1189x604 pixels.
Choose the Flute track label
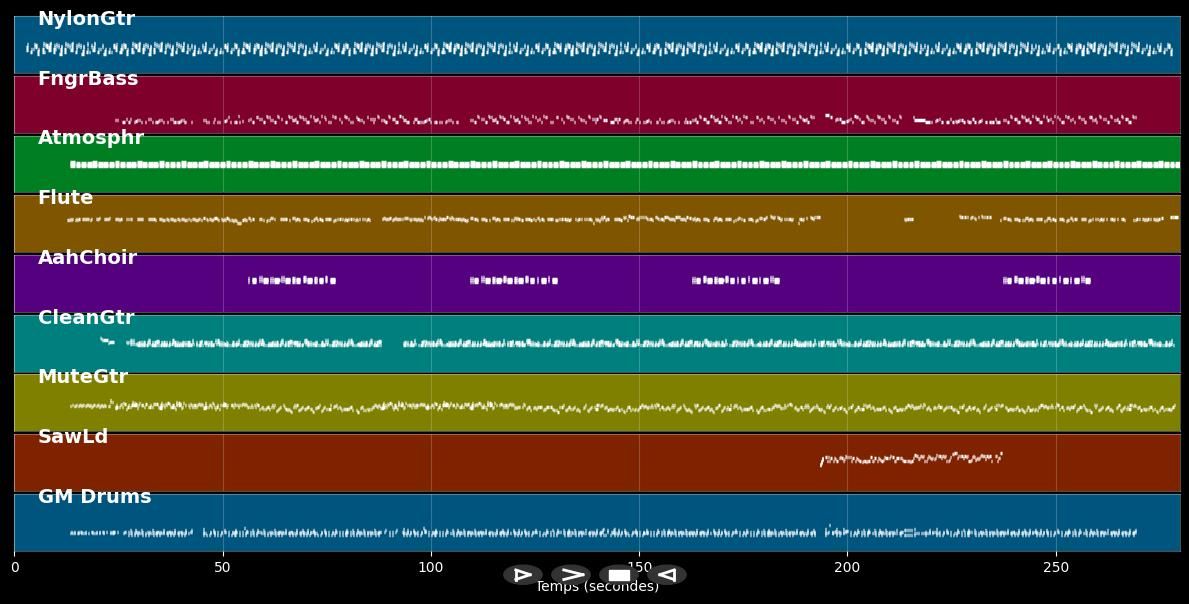point(65,198)
